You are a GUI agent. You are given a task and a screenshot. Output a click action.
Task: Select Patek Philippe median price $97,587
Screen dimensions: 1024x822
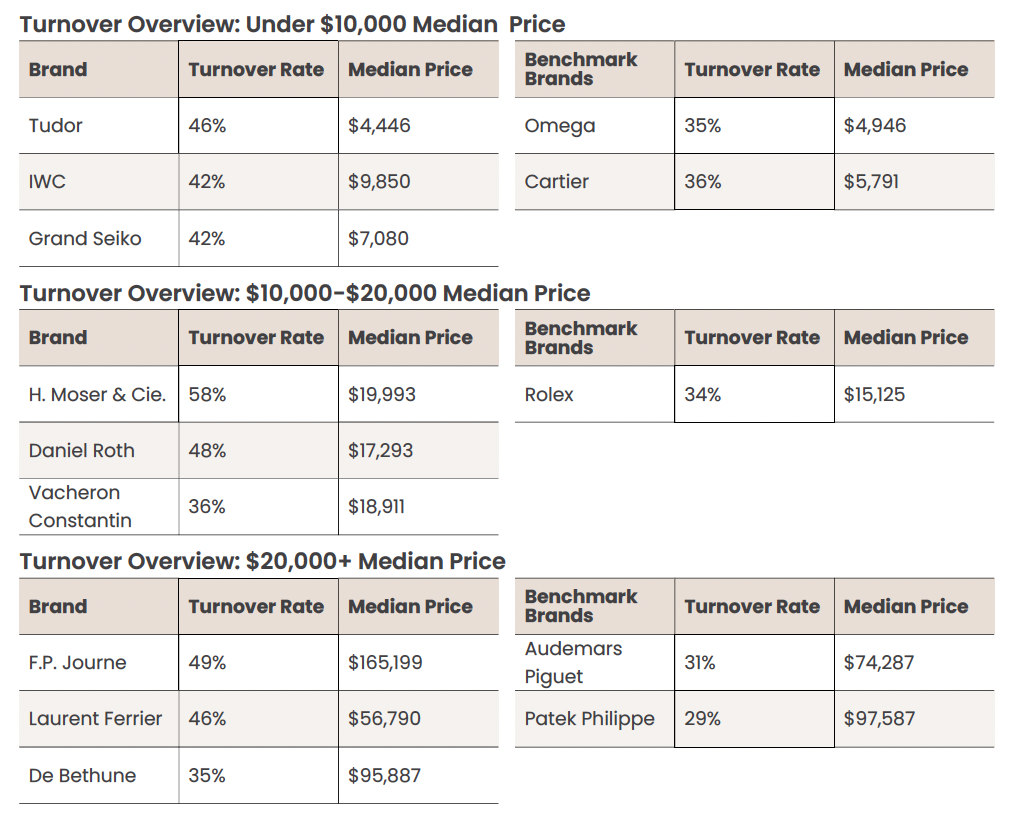click(x=879, y=719)
